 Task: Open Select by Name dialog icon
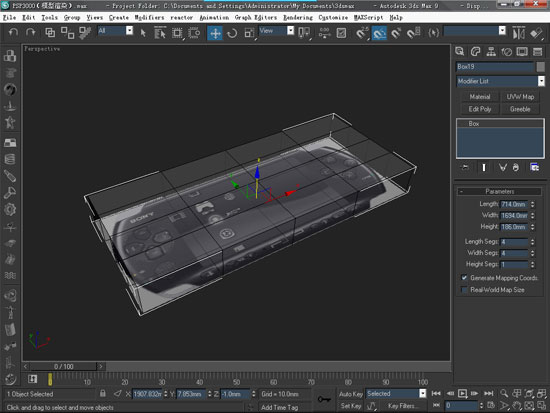click(x=160, y=33)
